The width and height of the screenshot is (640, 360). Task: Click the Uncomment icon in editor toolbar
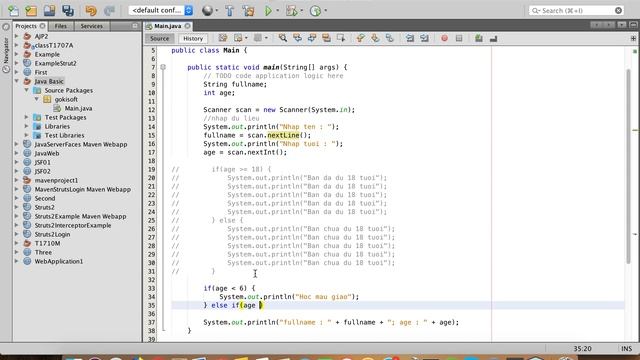pyautogui.click(x=493, y=38)
